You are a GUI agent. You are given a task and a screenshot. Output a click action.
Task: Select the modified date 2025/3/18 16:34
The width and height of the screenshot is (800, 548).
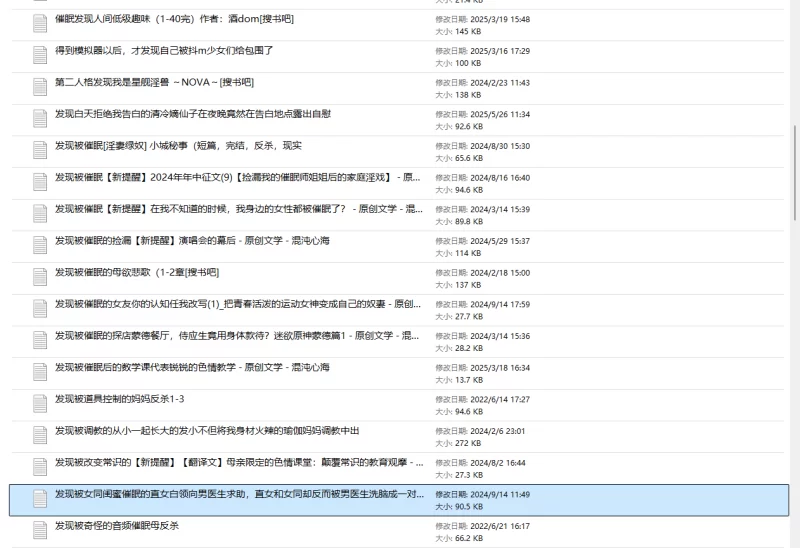click(483, 367)
